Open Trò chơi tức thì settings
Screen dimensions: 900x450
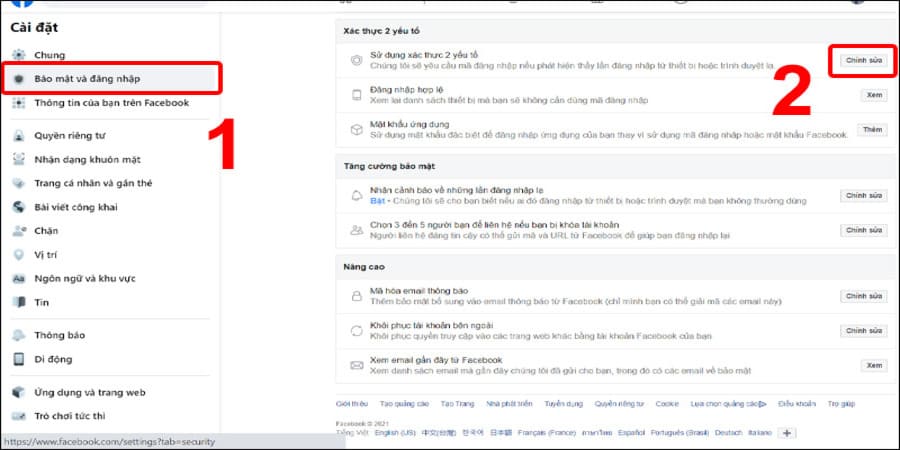click(x=70, y=416)
